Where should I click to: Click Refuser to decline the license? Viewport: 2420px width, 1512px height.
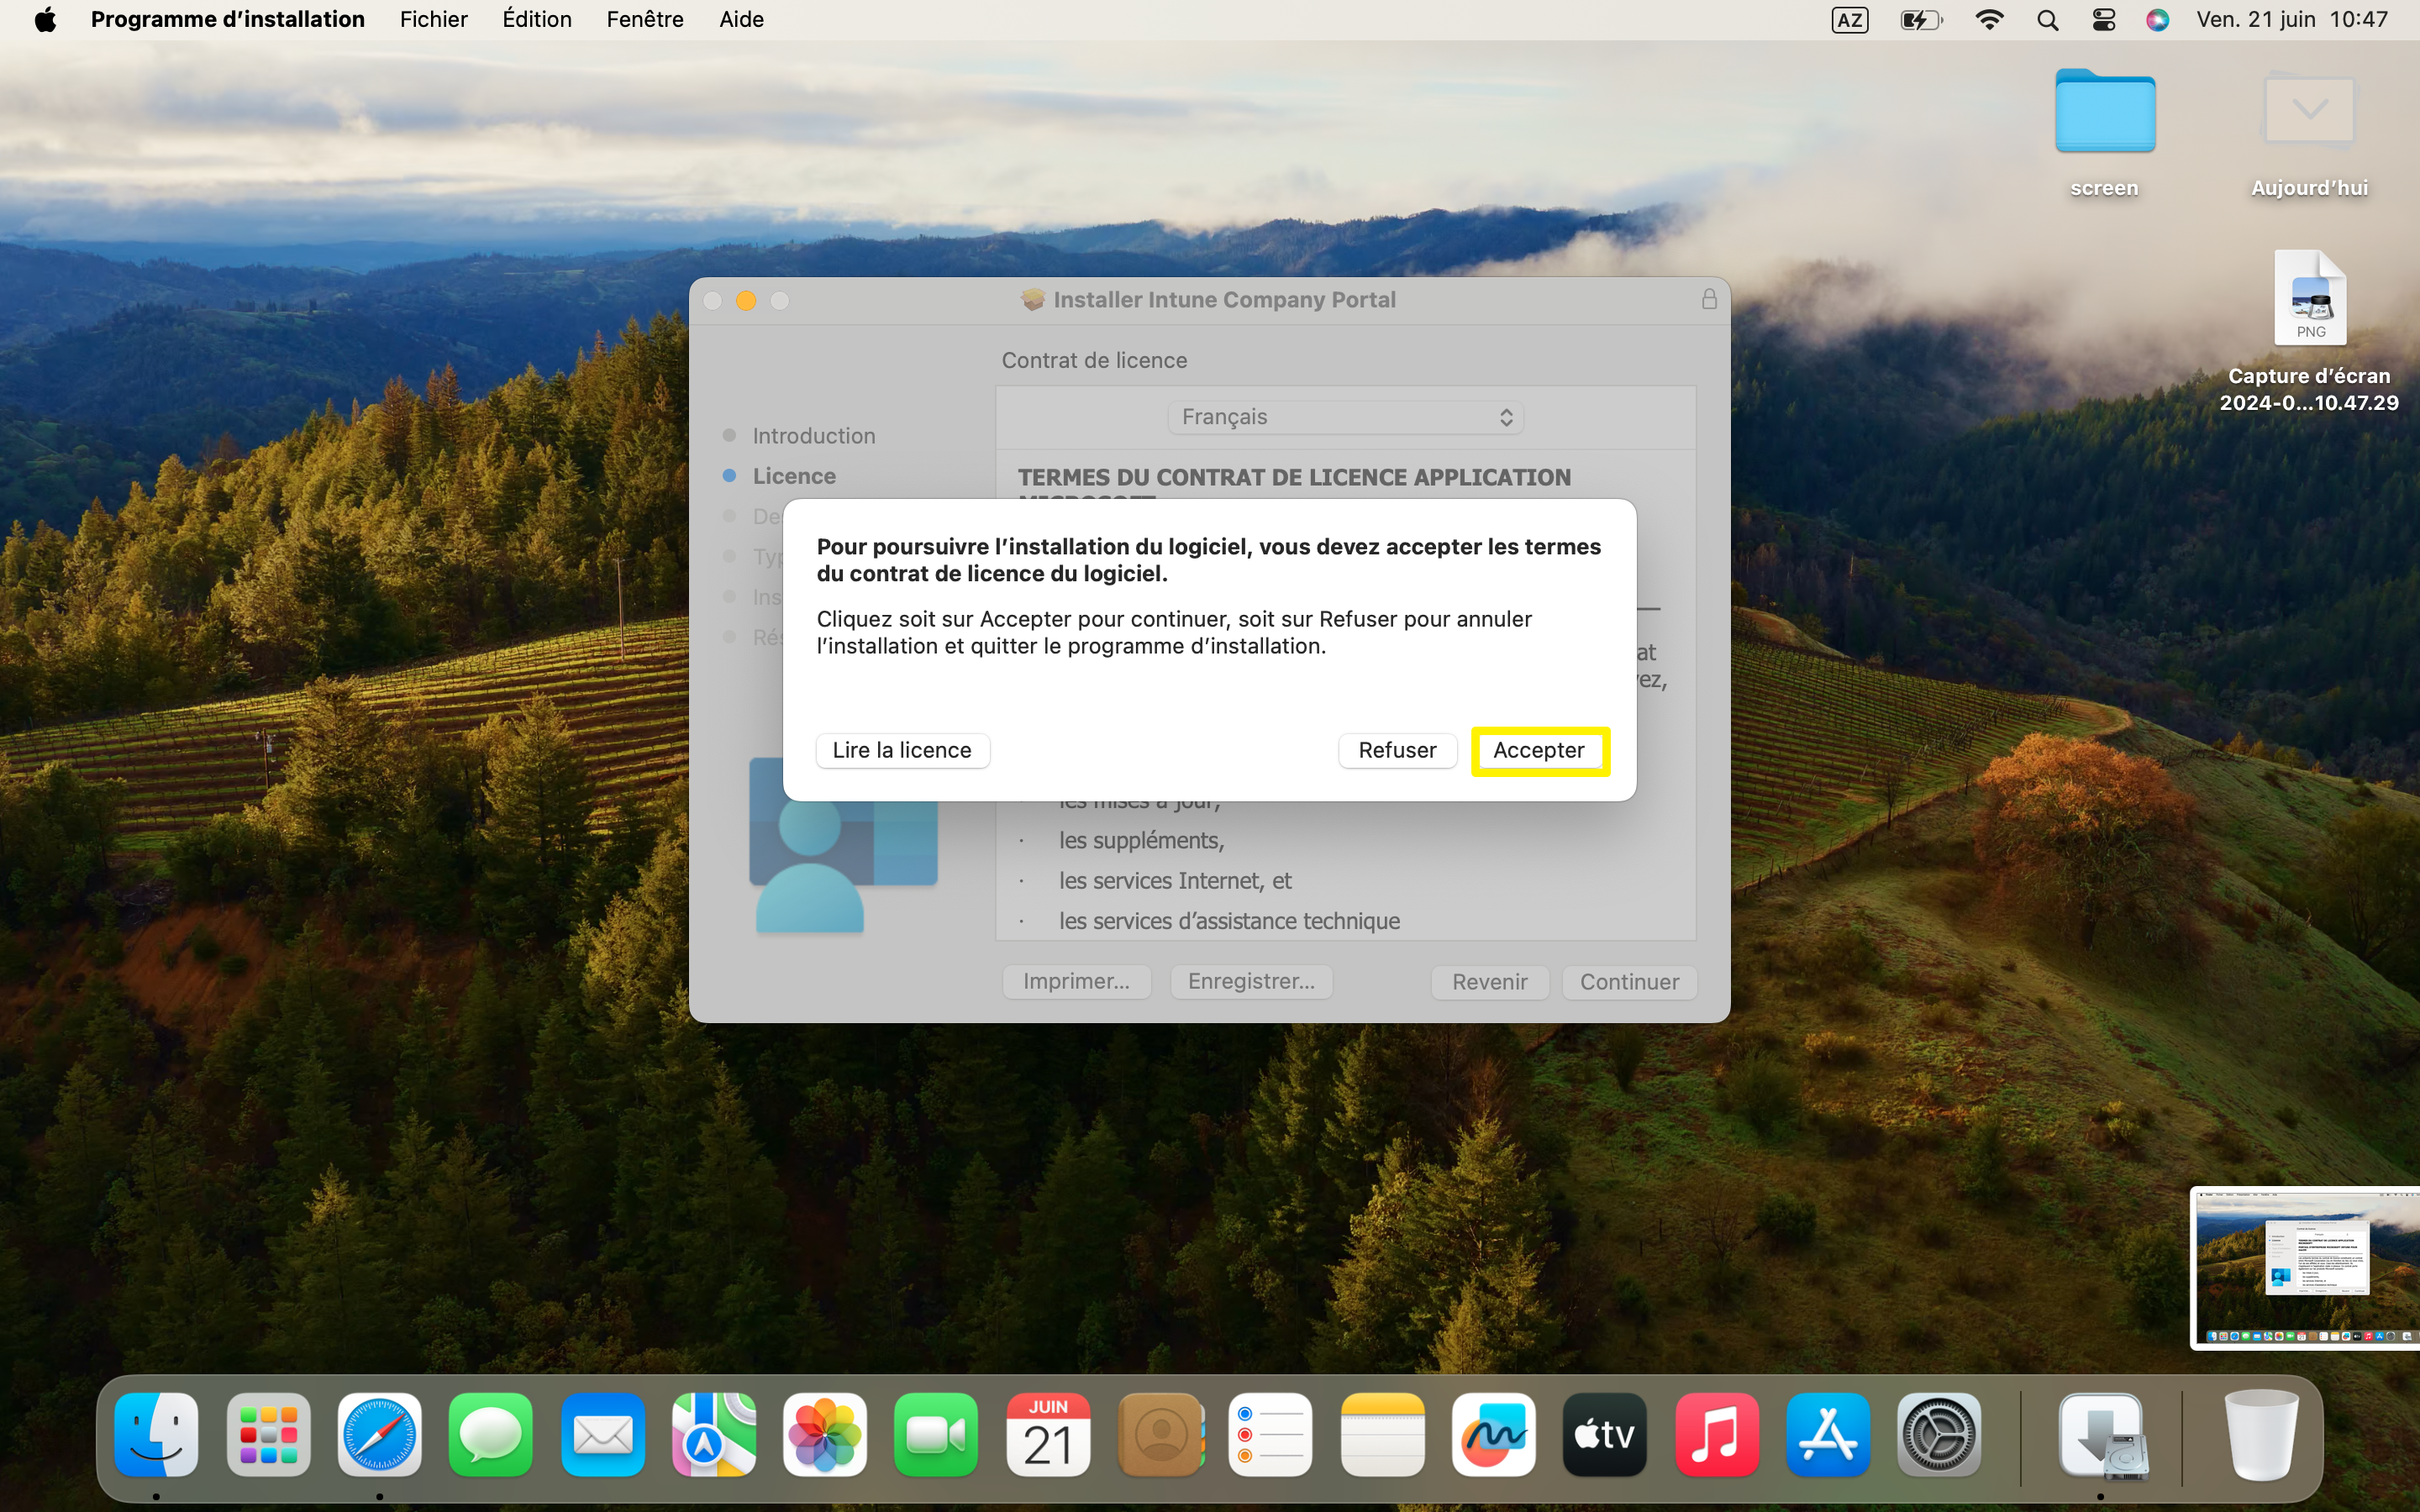1397,750
